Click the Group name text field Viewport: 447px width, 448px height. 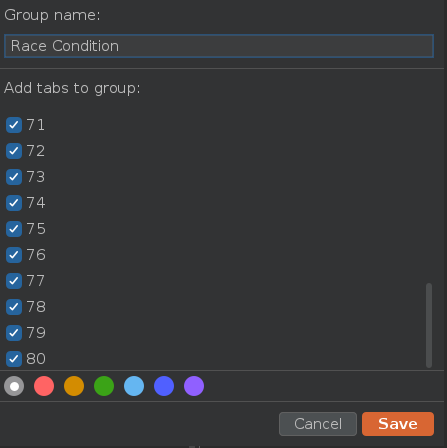219,46
